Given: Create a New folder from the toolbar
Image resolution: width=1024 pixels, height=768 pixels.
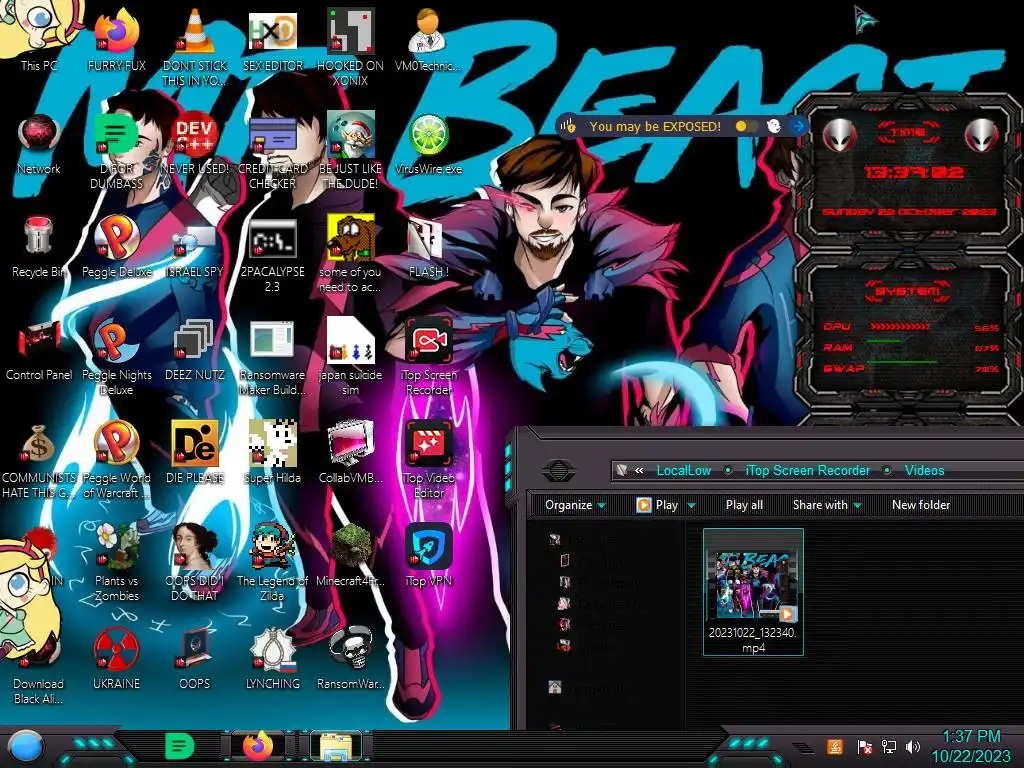Looking at the screenshot, I should (921, 505).
